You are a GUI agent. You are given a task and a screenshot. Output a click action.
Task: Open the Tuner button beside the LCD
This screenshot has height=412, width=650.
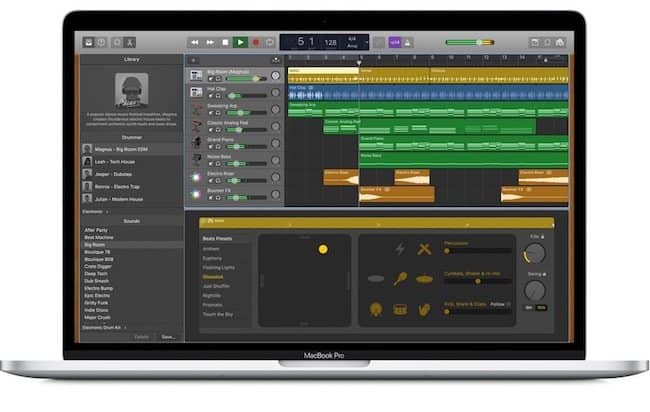coord(379,42)
